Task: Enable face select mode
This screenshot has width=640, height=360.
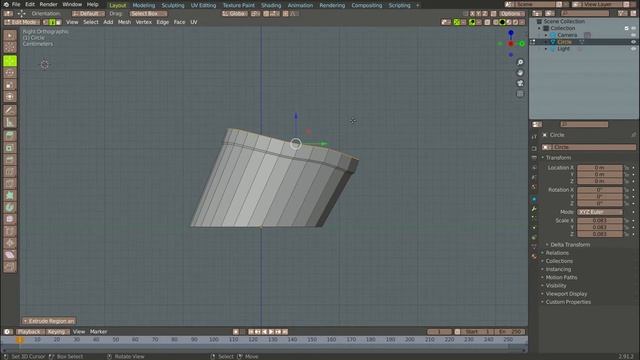Action: click(58, 22)
